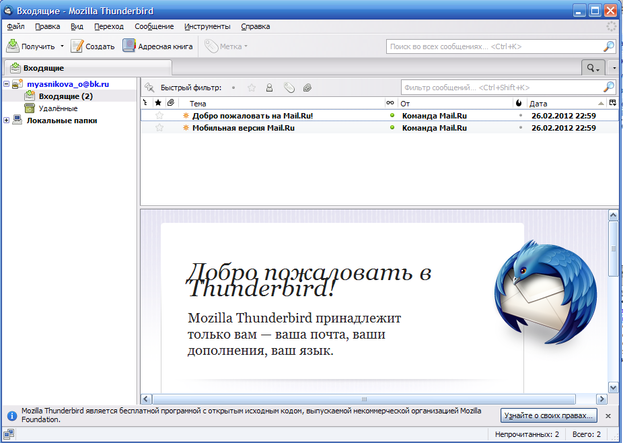Star the message Добро пожаловать на Mail.Ru!

159,116
